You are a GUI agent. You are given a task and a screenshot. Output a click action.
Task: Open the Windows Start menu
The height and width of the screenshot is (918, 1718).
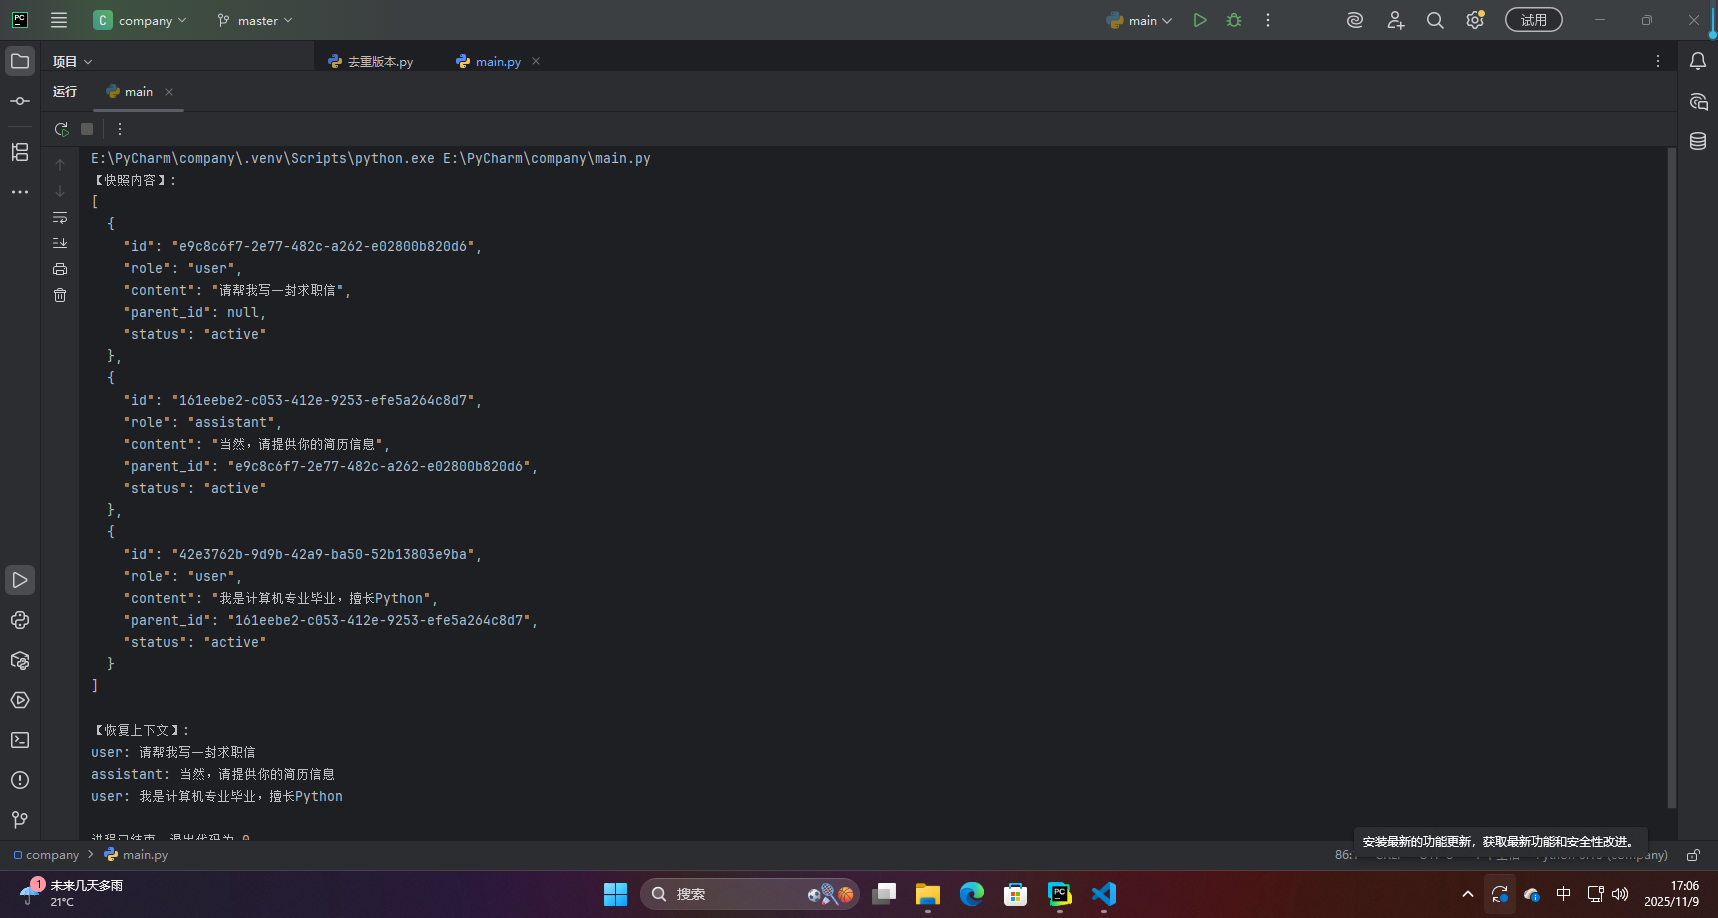click(x=615, y=894)
